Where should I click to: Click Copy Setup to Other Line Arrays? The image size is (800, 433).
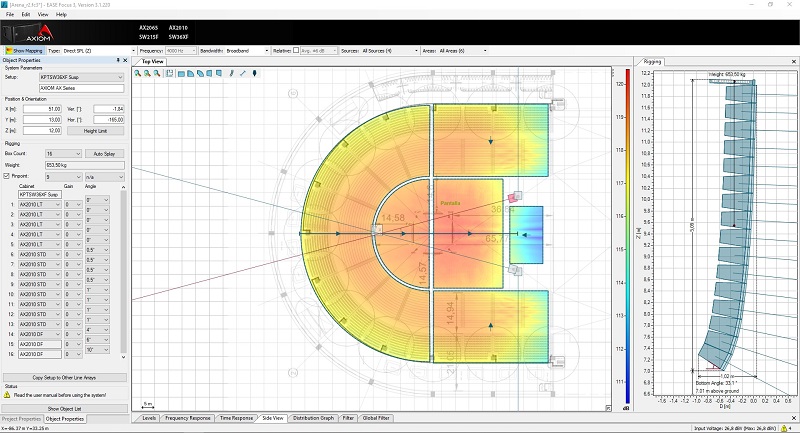point(64,377)
